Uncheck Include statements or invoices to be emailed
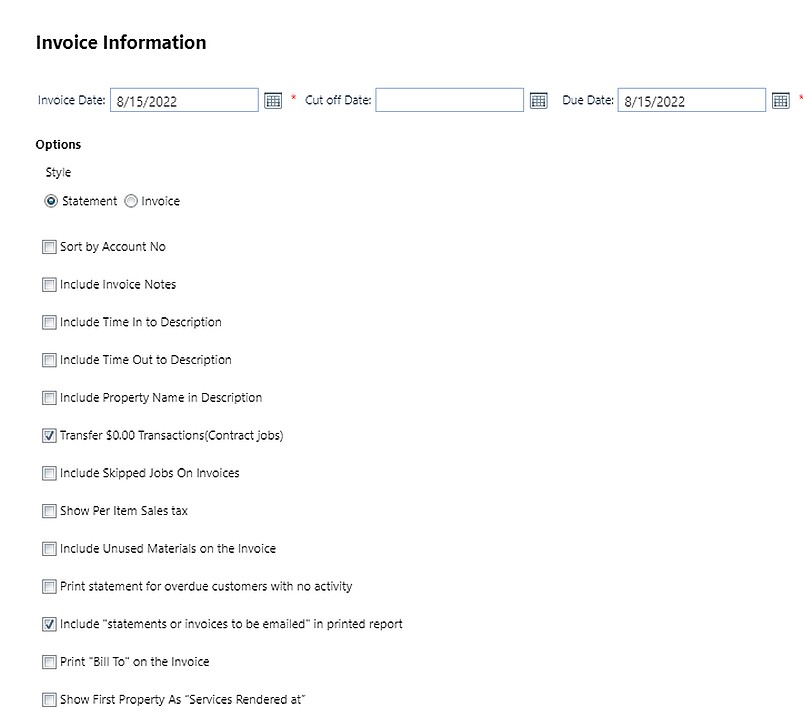The height and width of the screenshot is (717, 803). (49, 624)
